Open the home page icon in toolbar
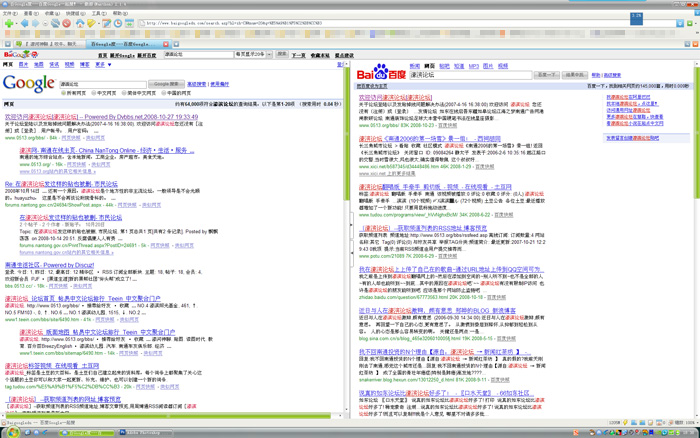Viewport: 700px width, 438px height. [x=79, y=23]
